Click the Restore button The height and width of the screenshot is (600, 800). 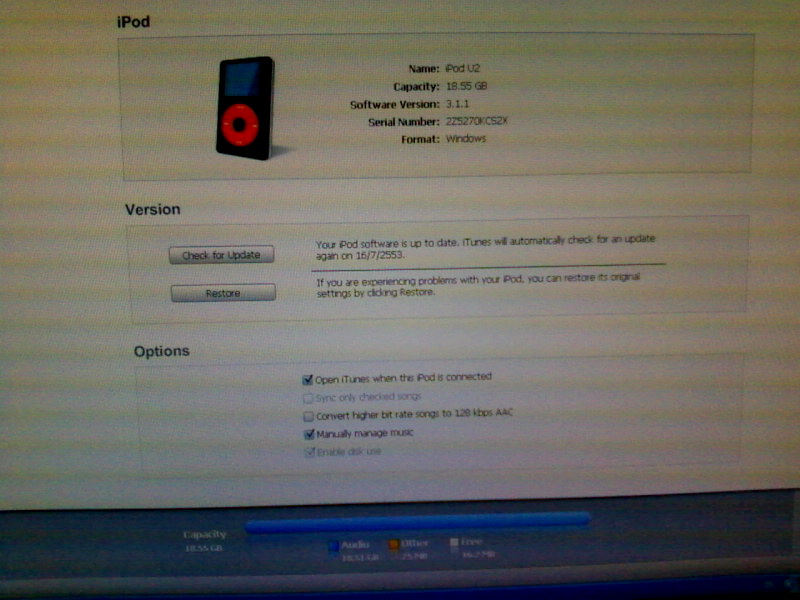tap(221, 293)
